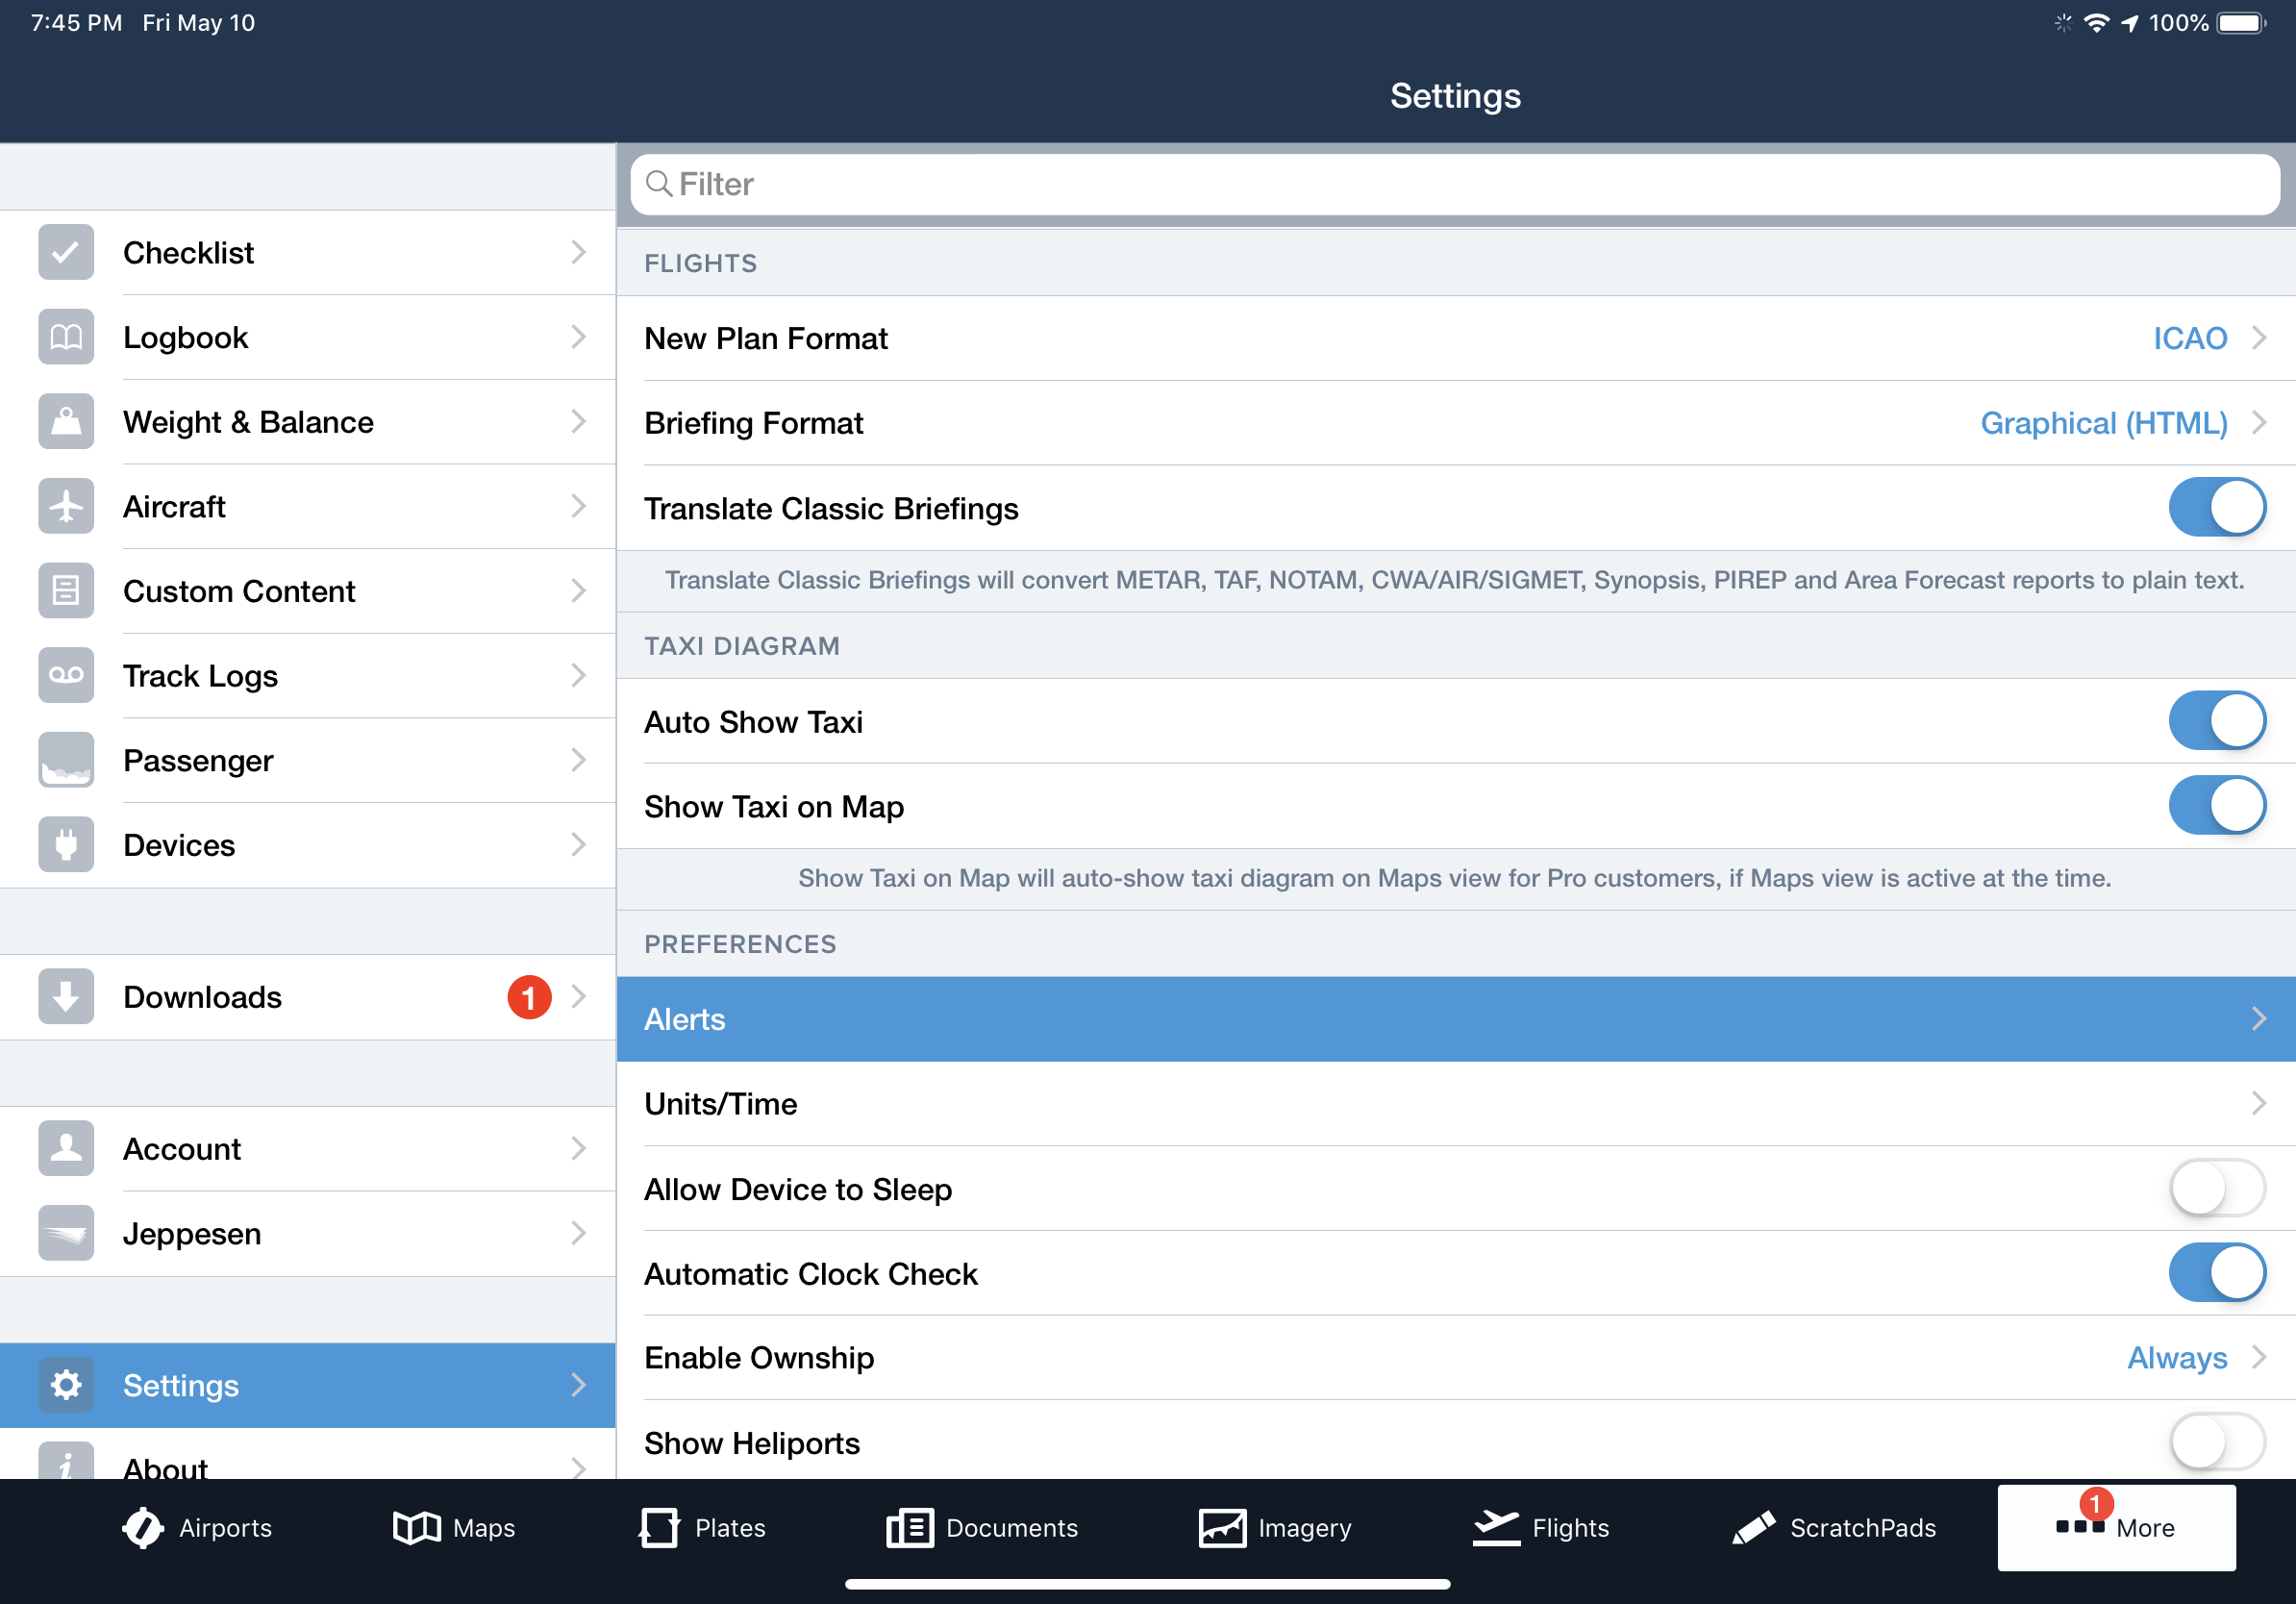Open Units/Time preferences

[1455, 1104]
